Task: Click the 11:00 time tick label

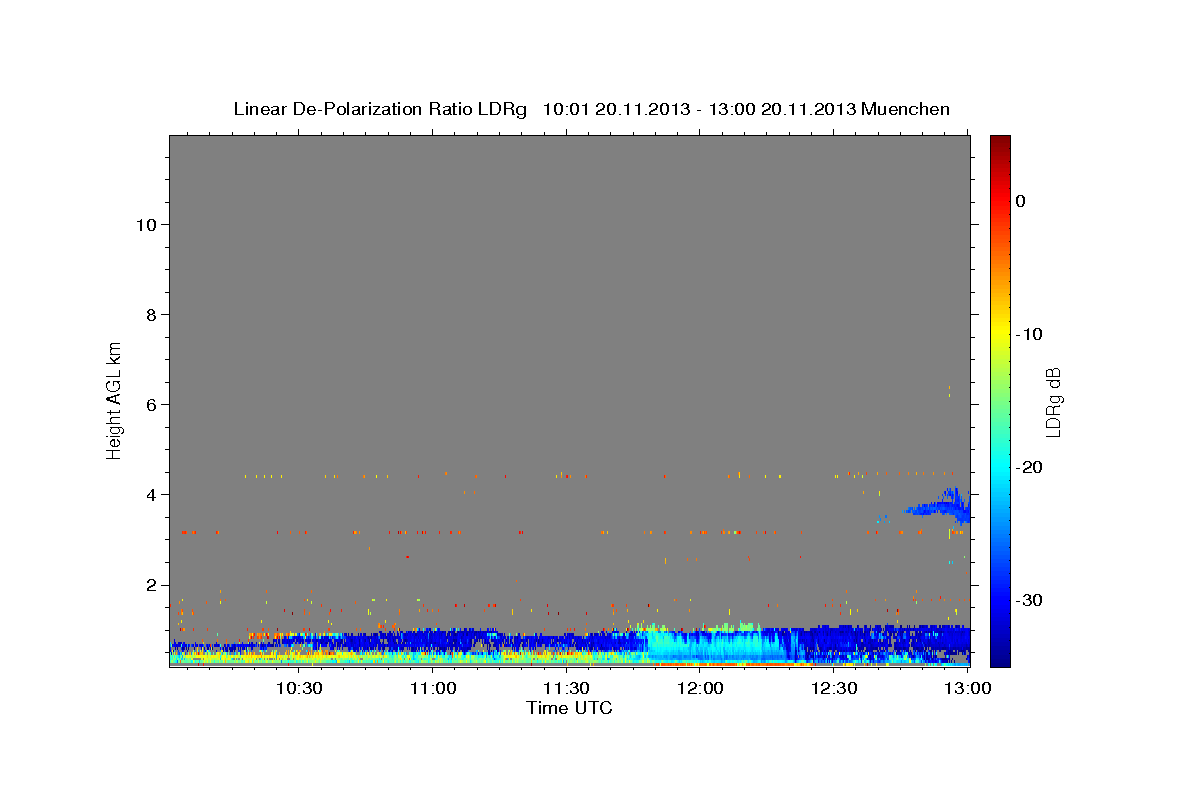Action: point(433,689)
